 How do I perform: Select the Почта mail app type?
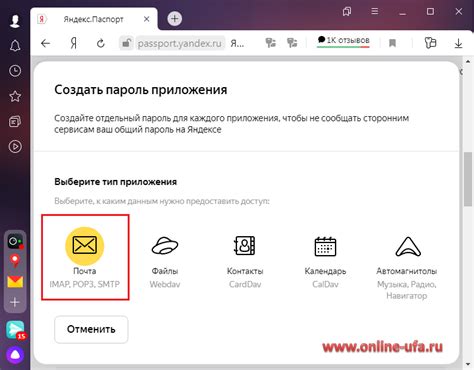coord(85,257)
